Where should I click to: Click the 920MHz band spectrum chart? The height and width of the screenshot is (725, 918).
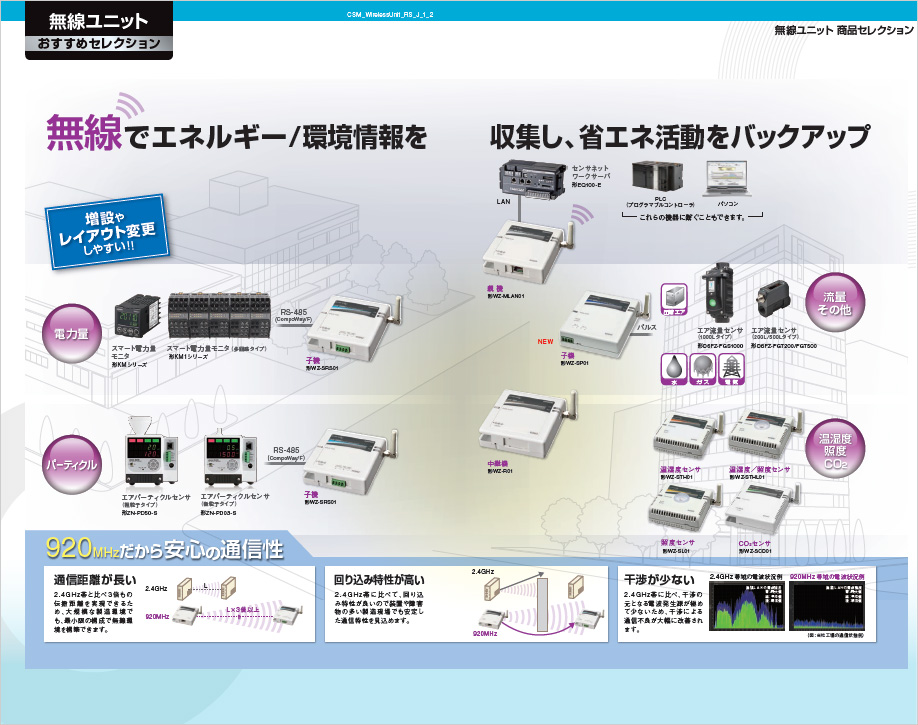pos(827,606)
